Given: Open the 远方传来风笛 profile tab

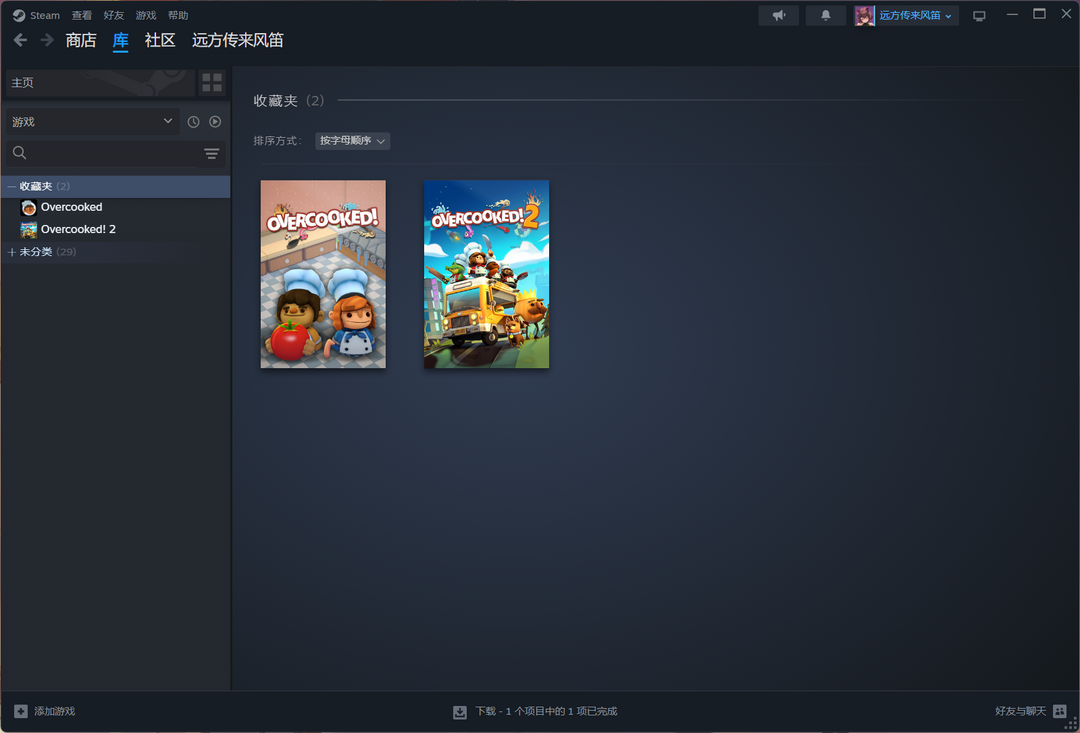Looking at the screenshot, I should click(x=238, y=41).
